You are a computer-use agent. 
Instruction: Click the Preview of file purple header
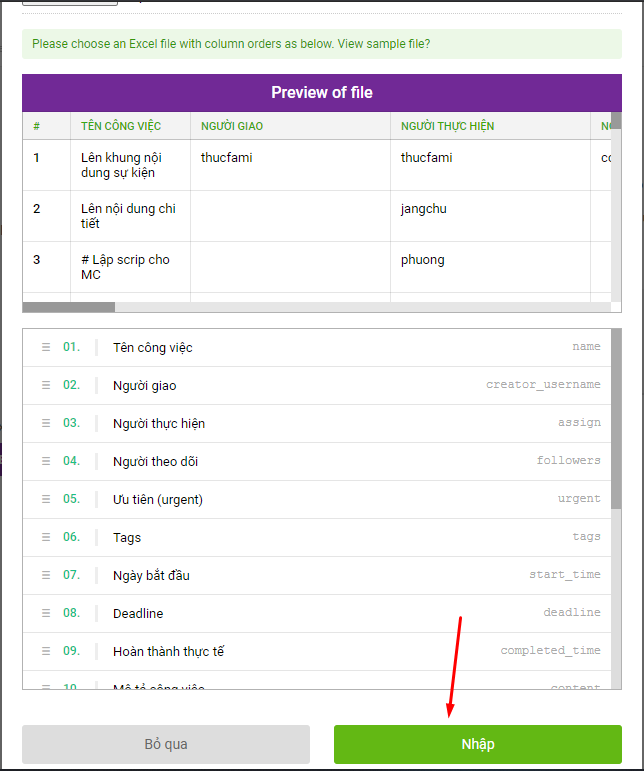tap(322, 92)
